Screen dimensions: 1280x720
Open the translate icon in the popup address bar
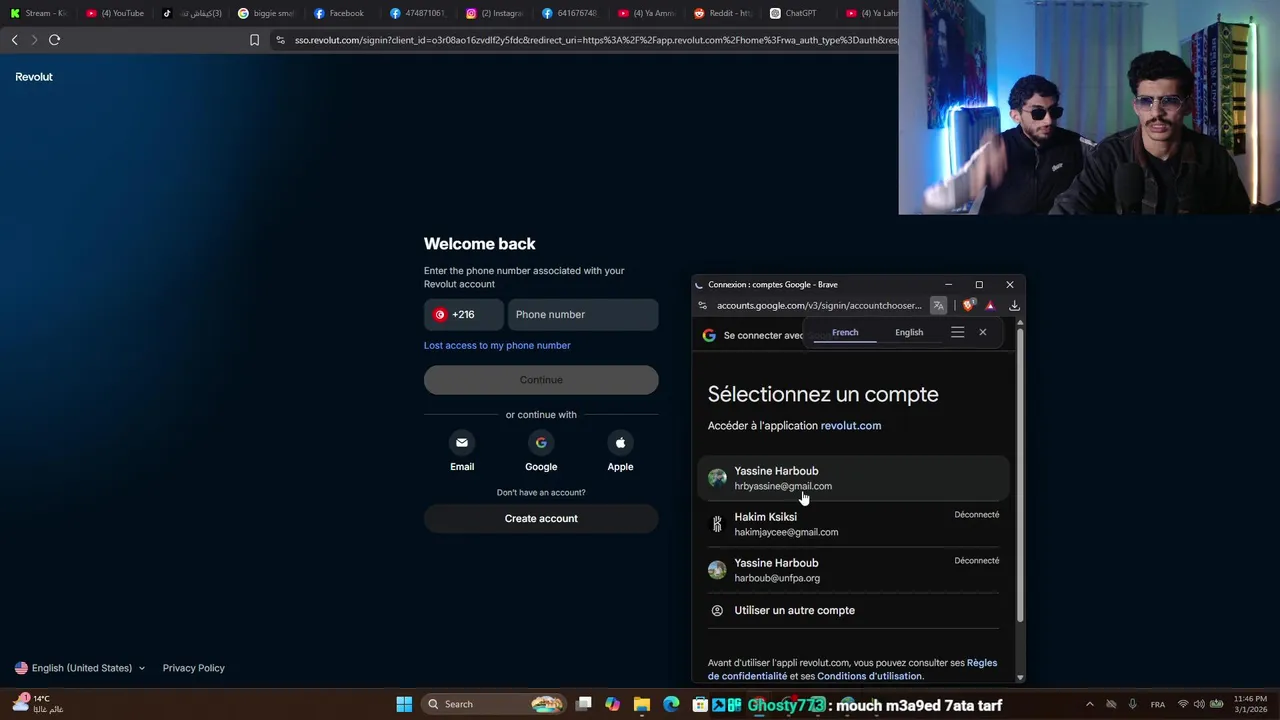click(938, 306)
